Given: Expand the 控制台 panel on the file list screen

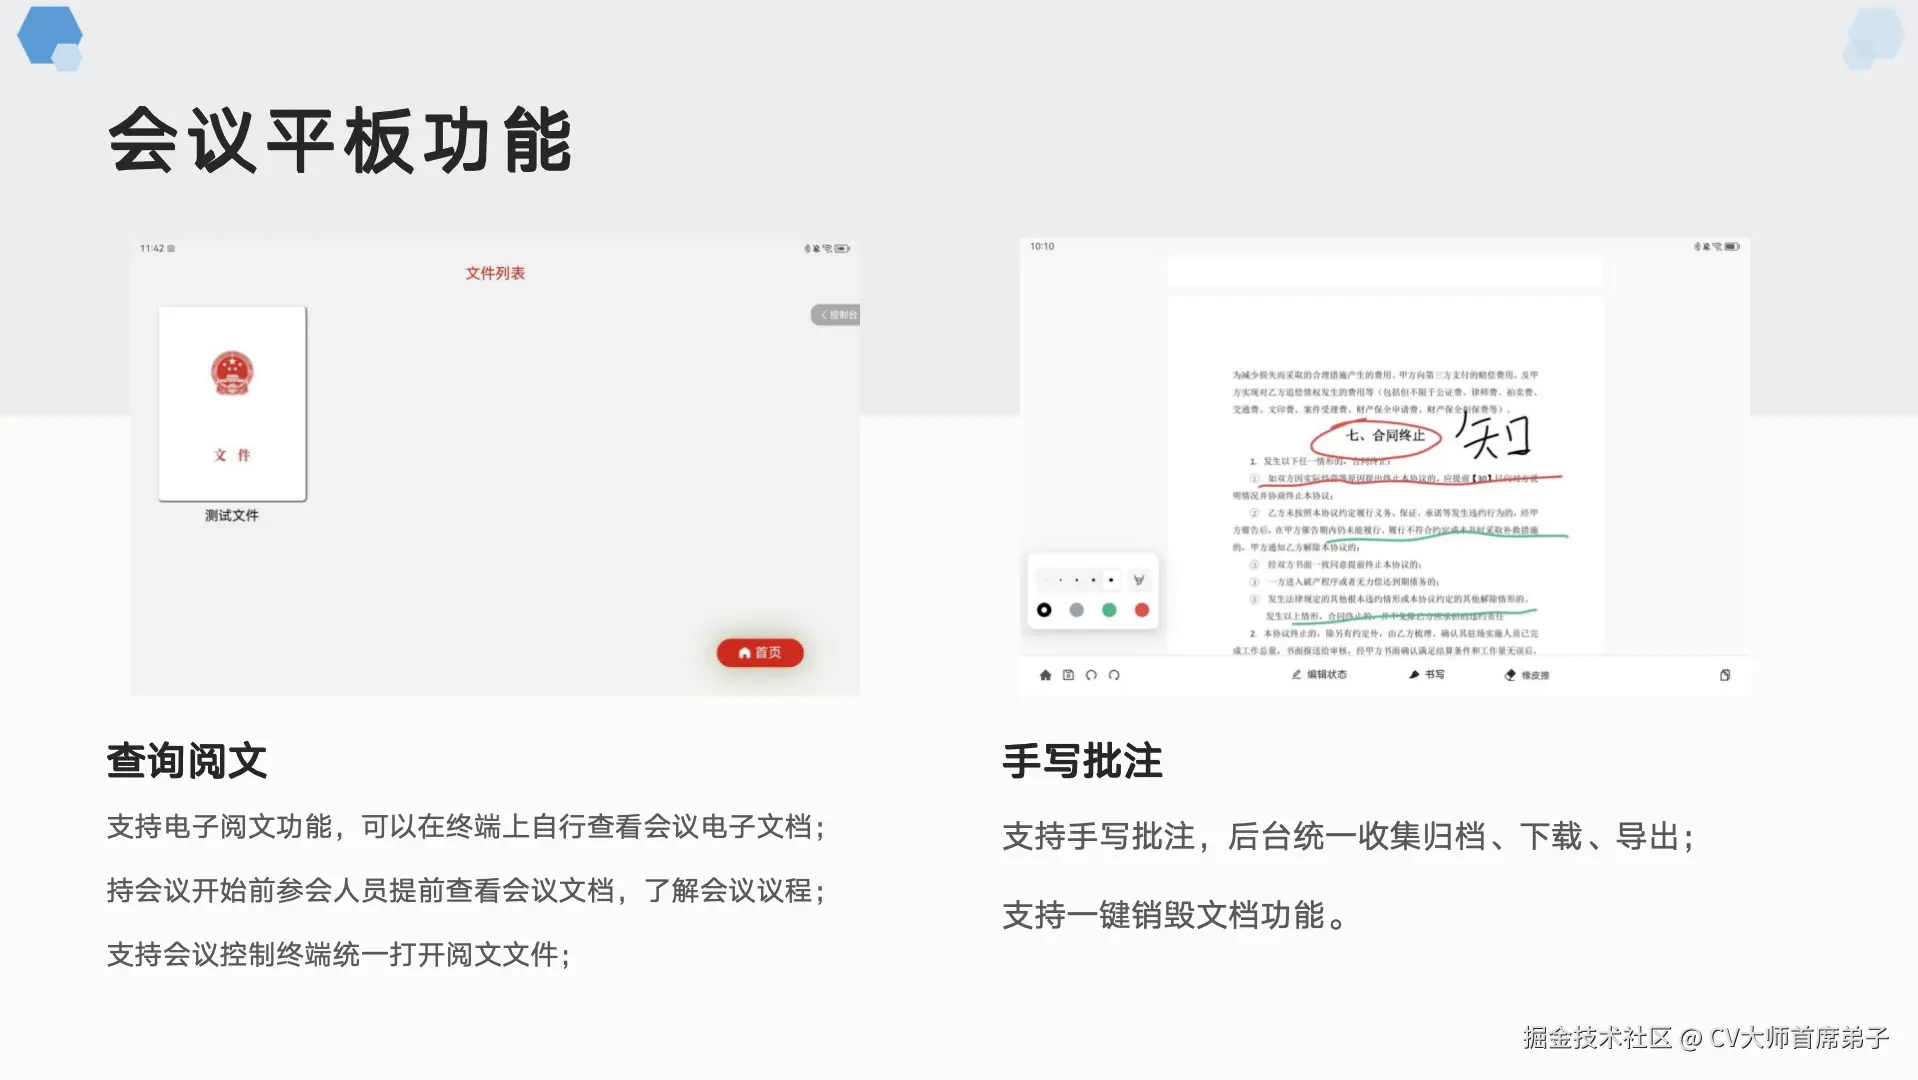Looking at the screenshot, I should pyautogui.click(x=835, y=314).
